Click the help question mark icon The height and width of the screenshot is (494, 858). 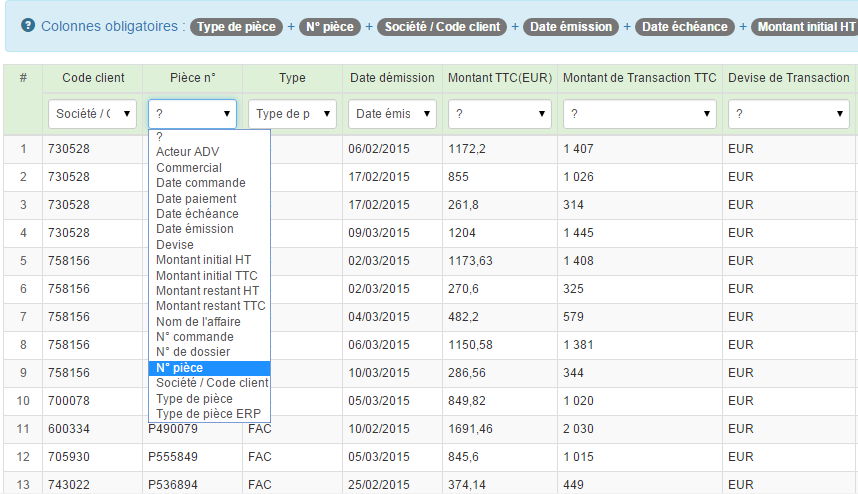28,26
